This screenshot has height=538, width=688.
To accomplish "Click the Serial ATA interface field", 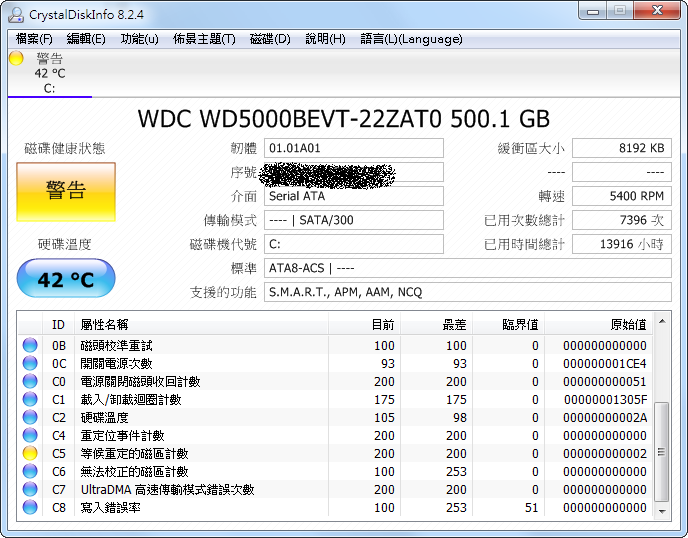I will 354,196.
